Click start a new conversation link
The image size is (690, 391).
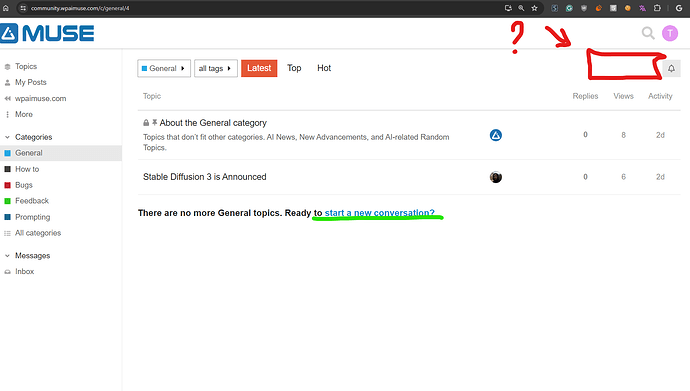[x=379, y=213]
